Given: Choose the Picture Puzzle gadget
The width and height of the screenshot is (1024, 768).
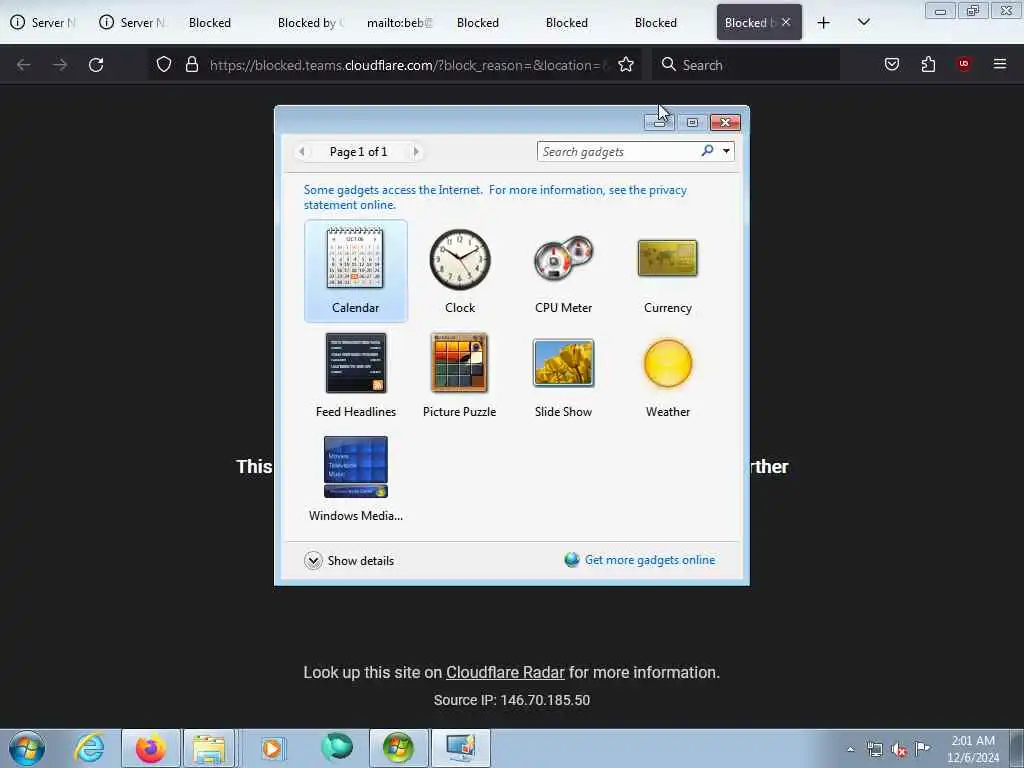Looking at the screenshot, I should (x=460, y=375).
